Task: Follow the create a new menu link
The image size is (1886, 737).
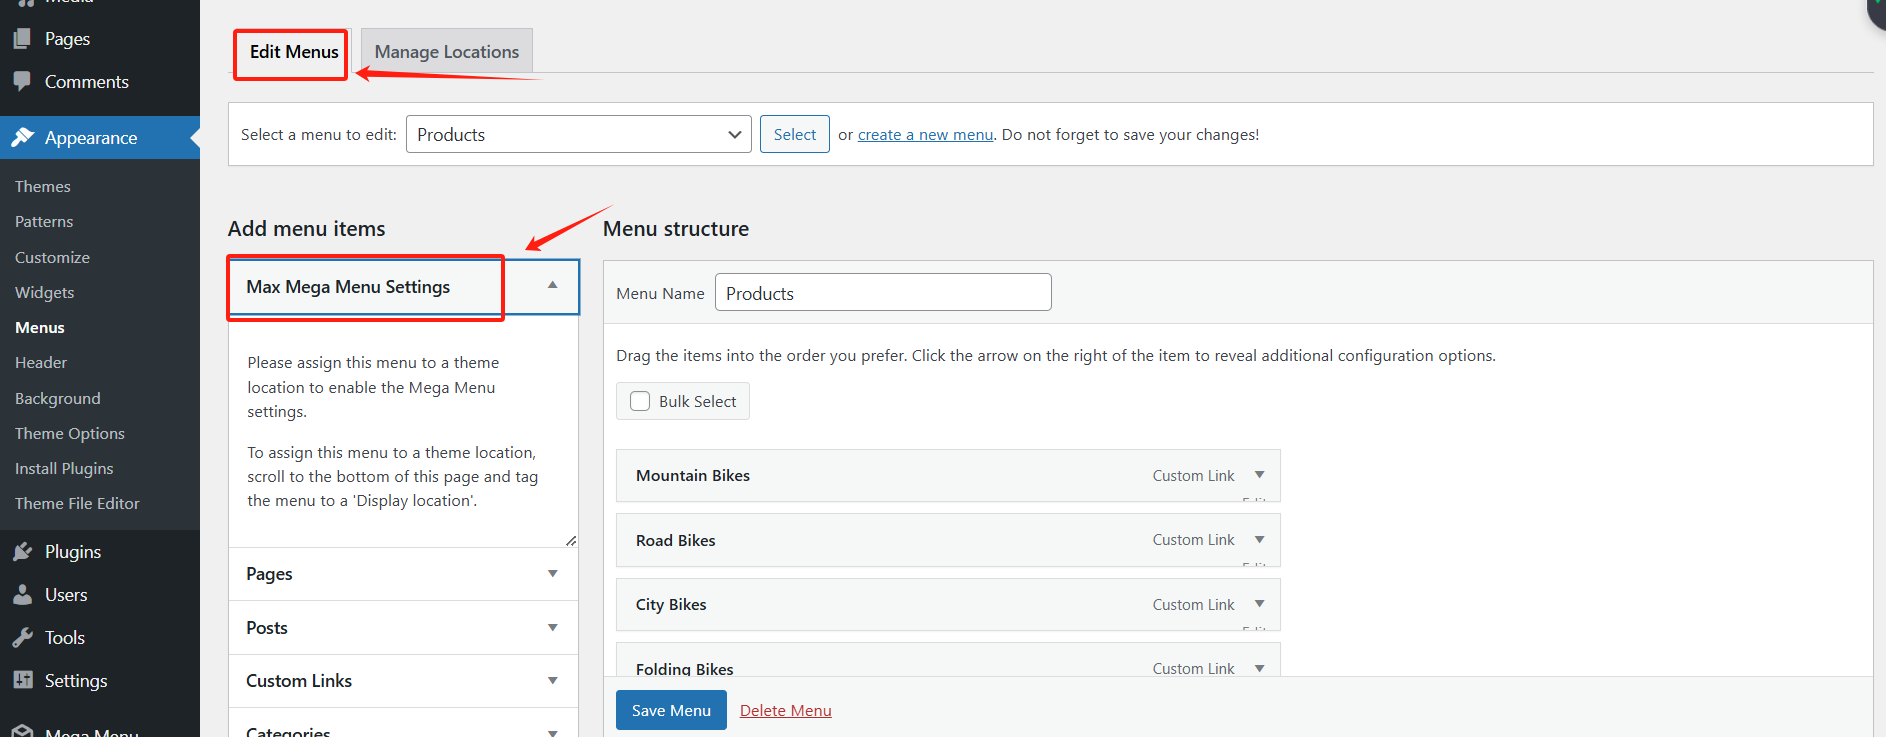Action: pos(925,135)
